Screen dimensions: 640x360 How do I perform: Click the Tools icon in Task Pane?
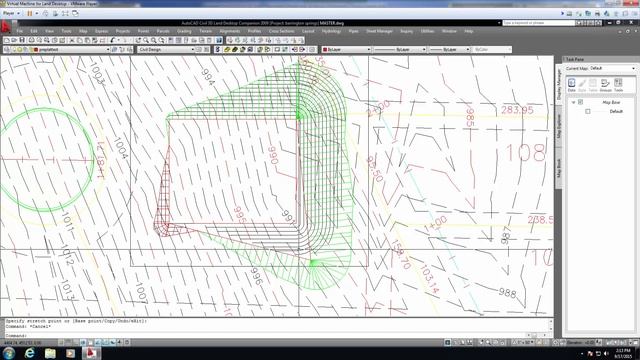(618, 85)
